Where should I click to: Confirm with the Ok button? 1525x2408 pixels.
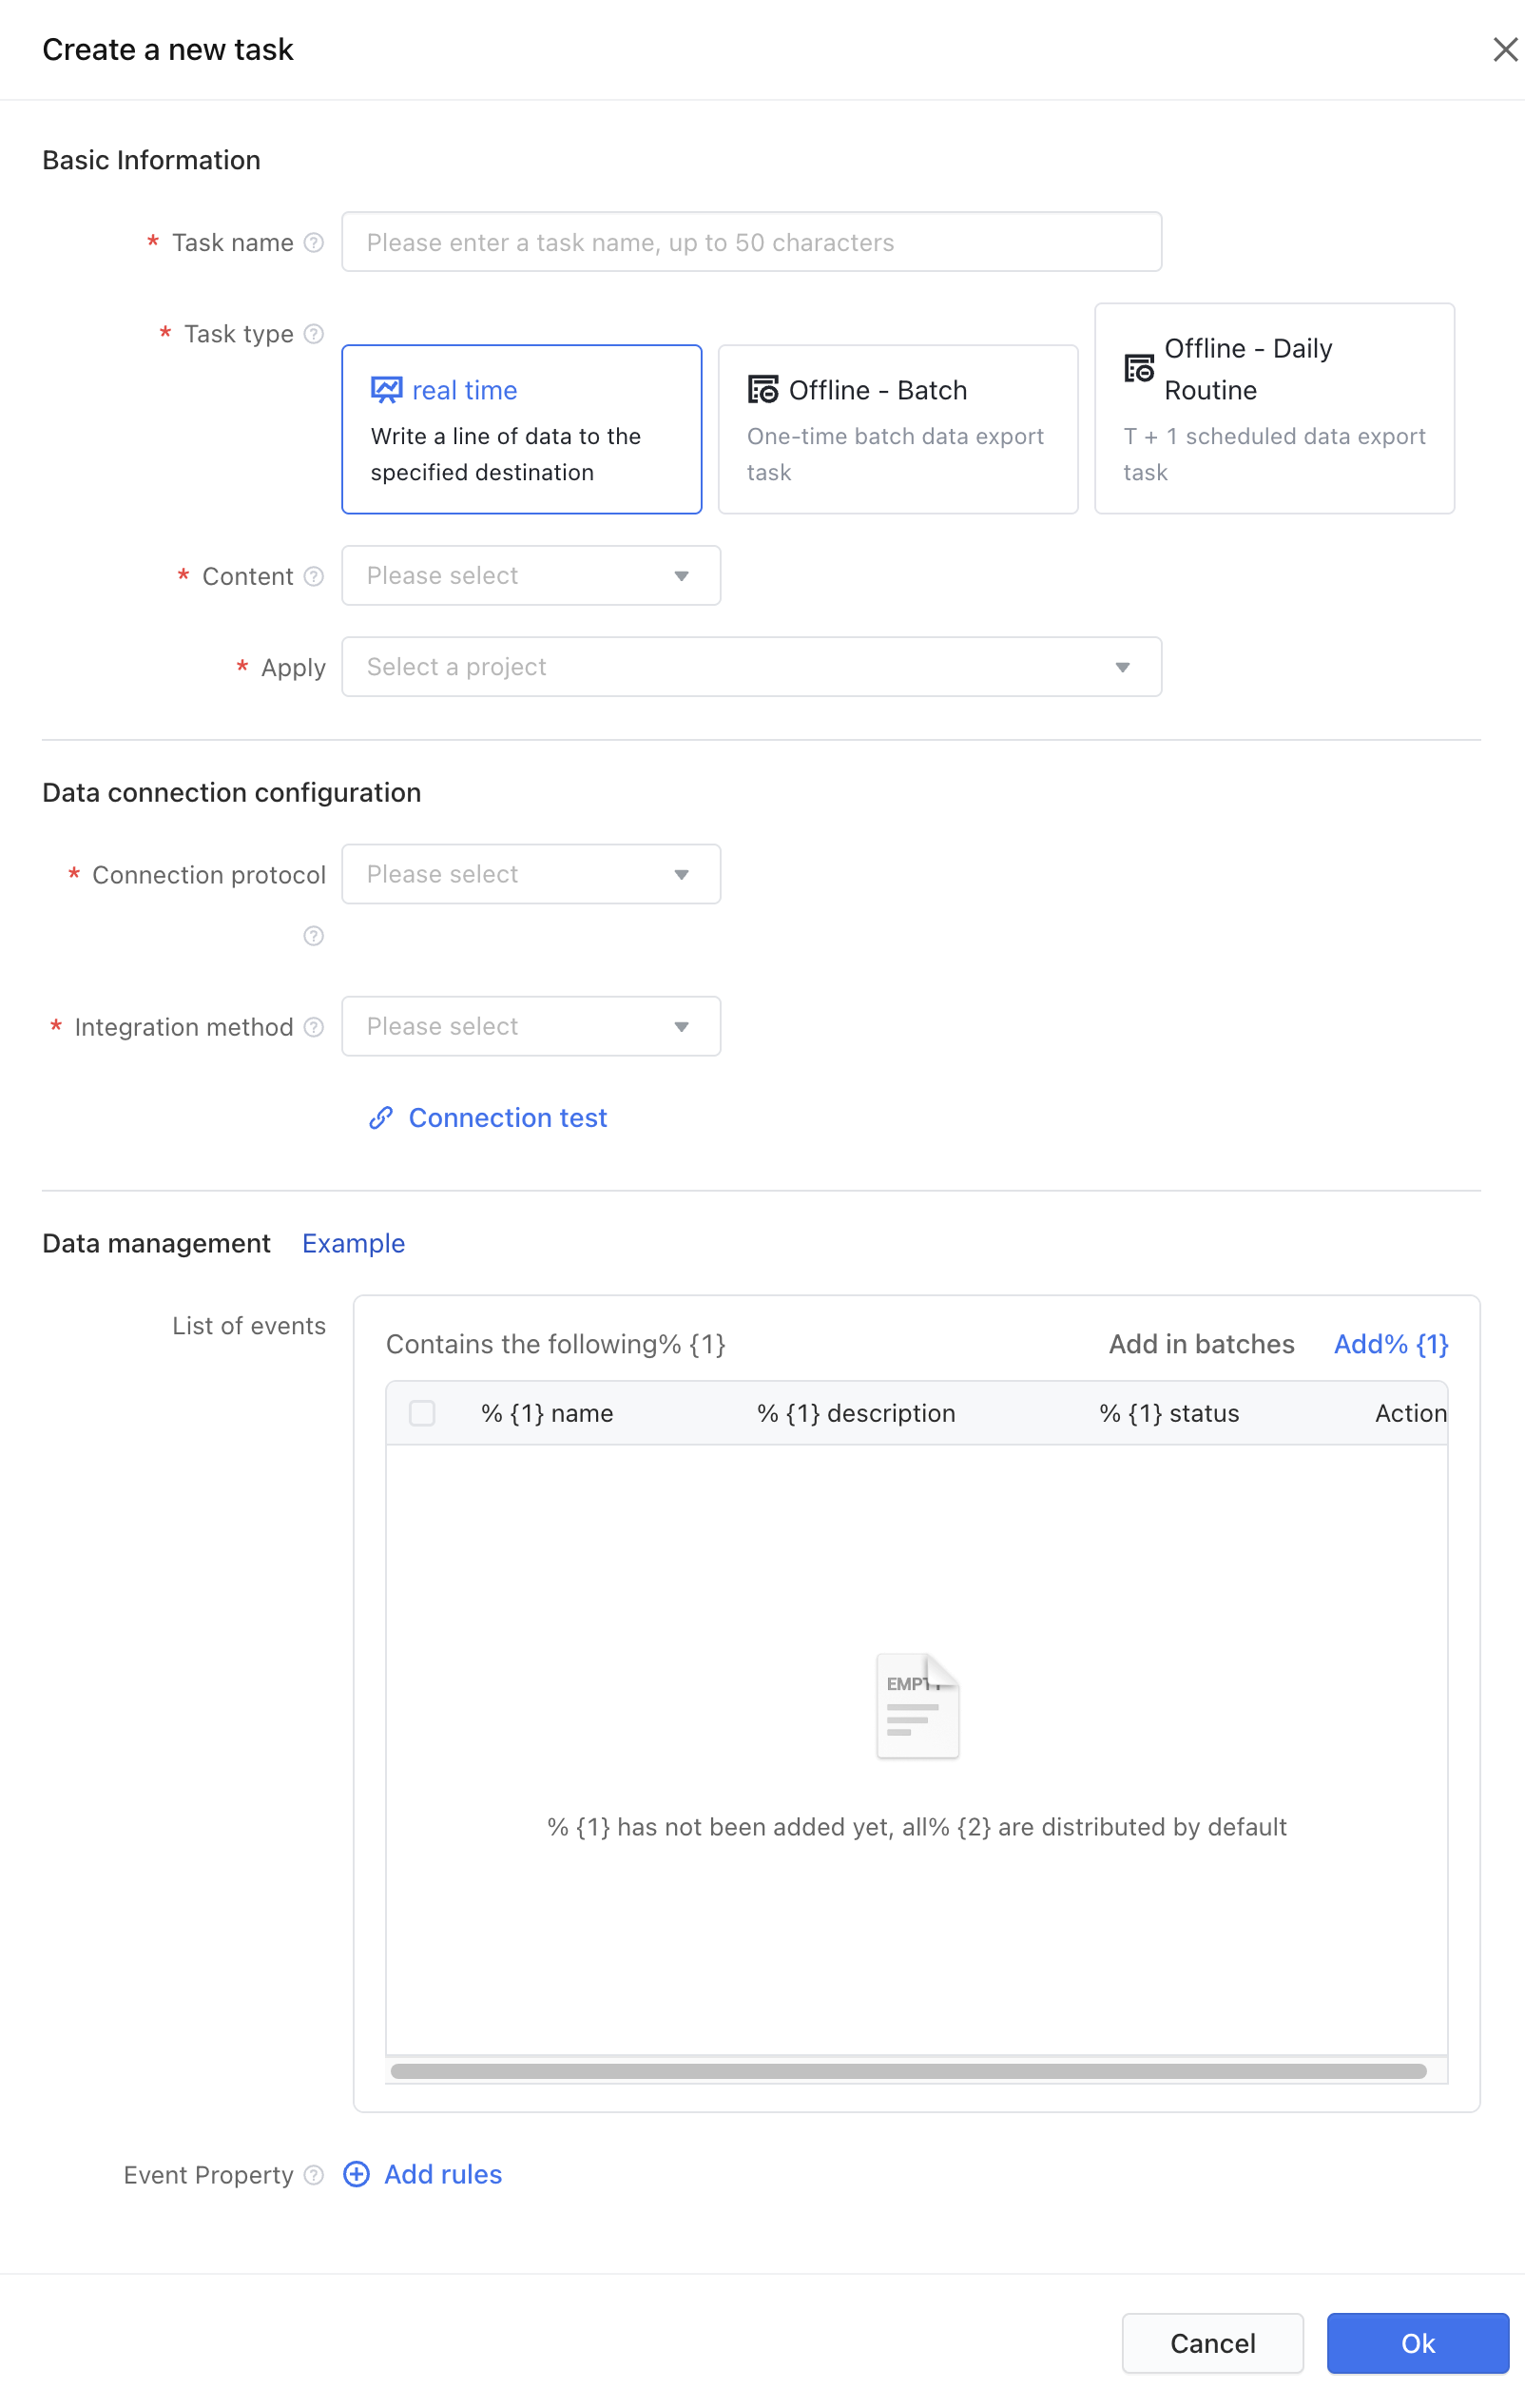coord(1417,2343)
